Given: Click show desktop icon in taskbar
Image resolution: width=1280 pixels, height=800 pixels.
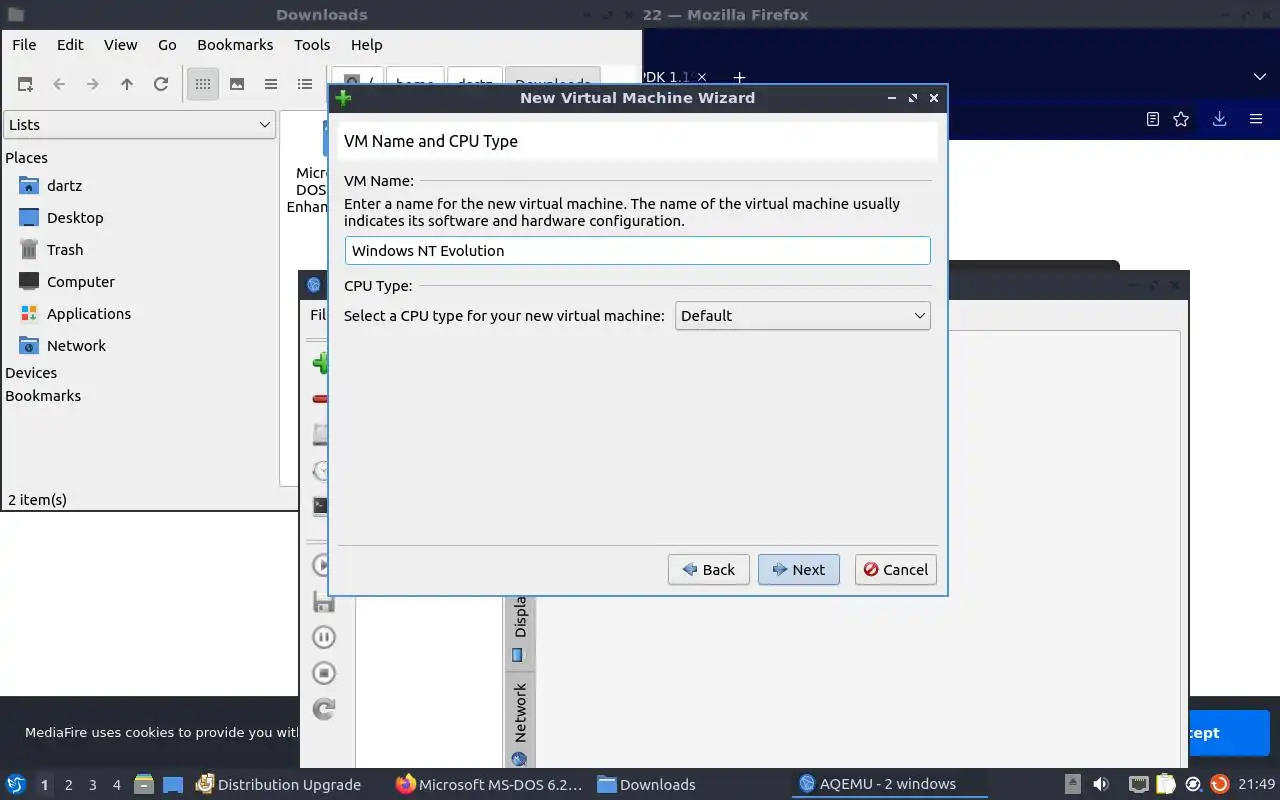Looking at the screenshot, I should 173,784.
